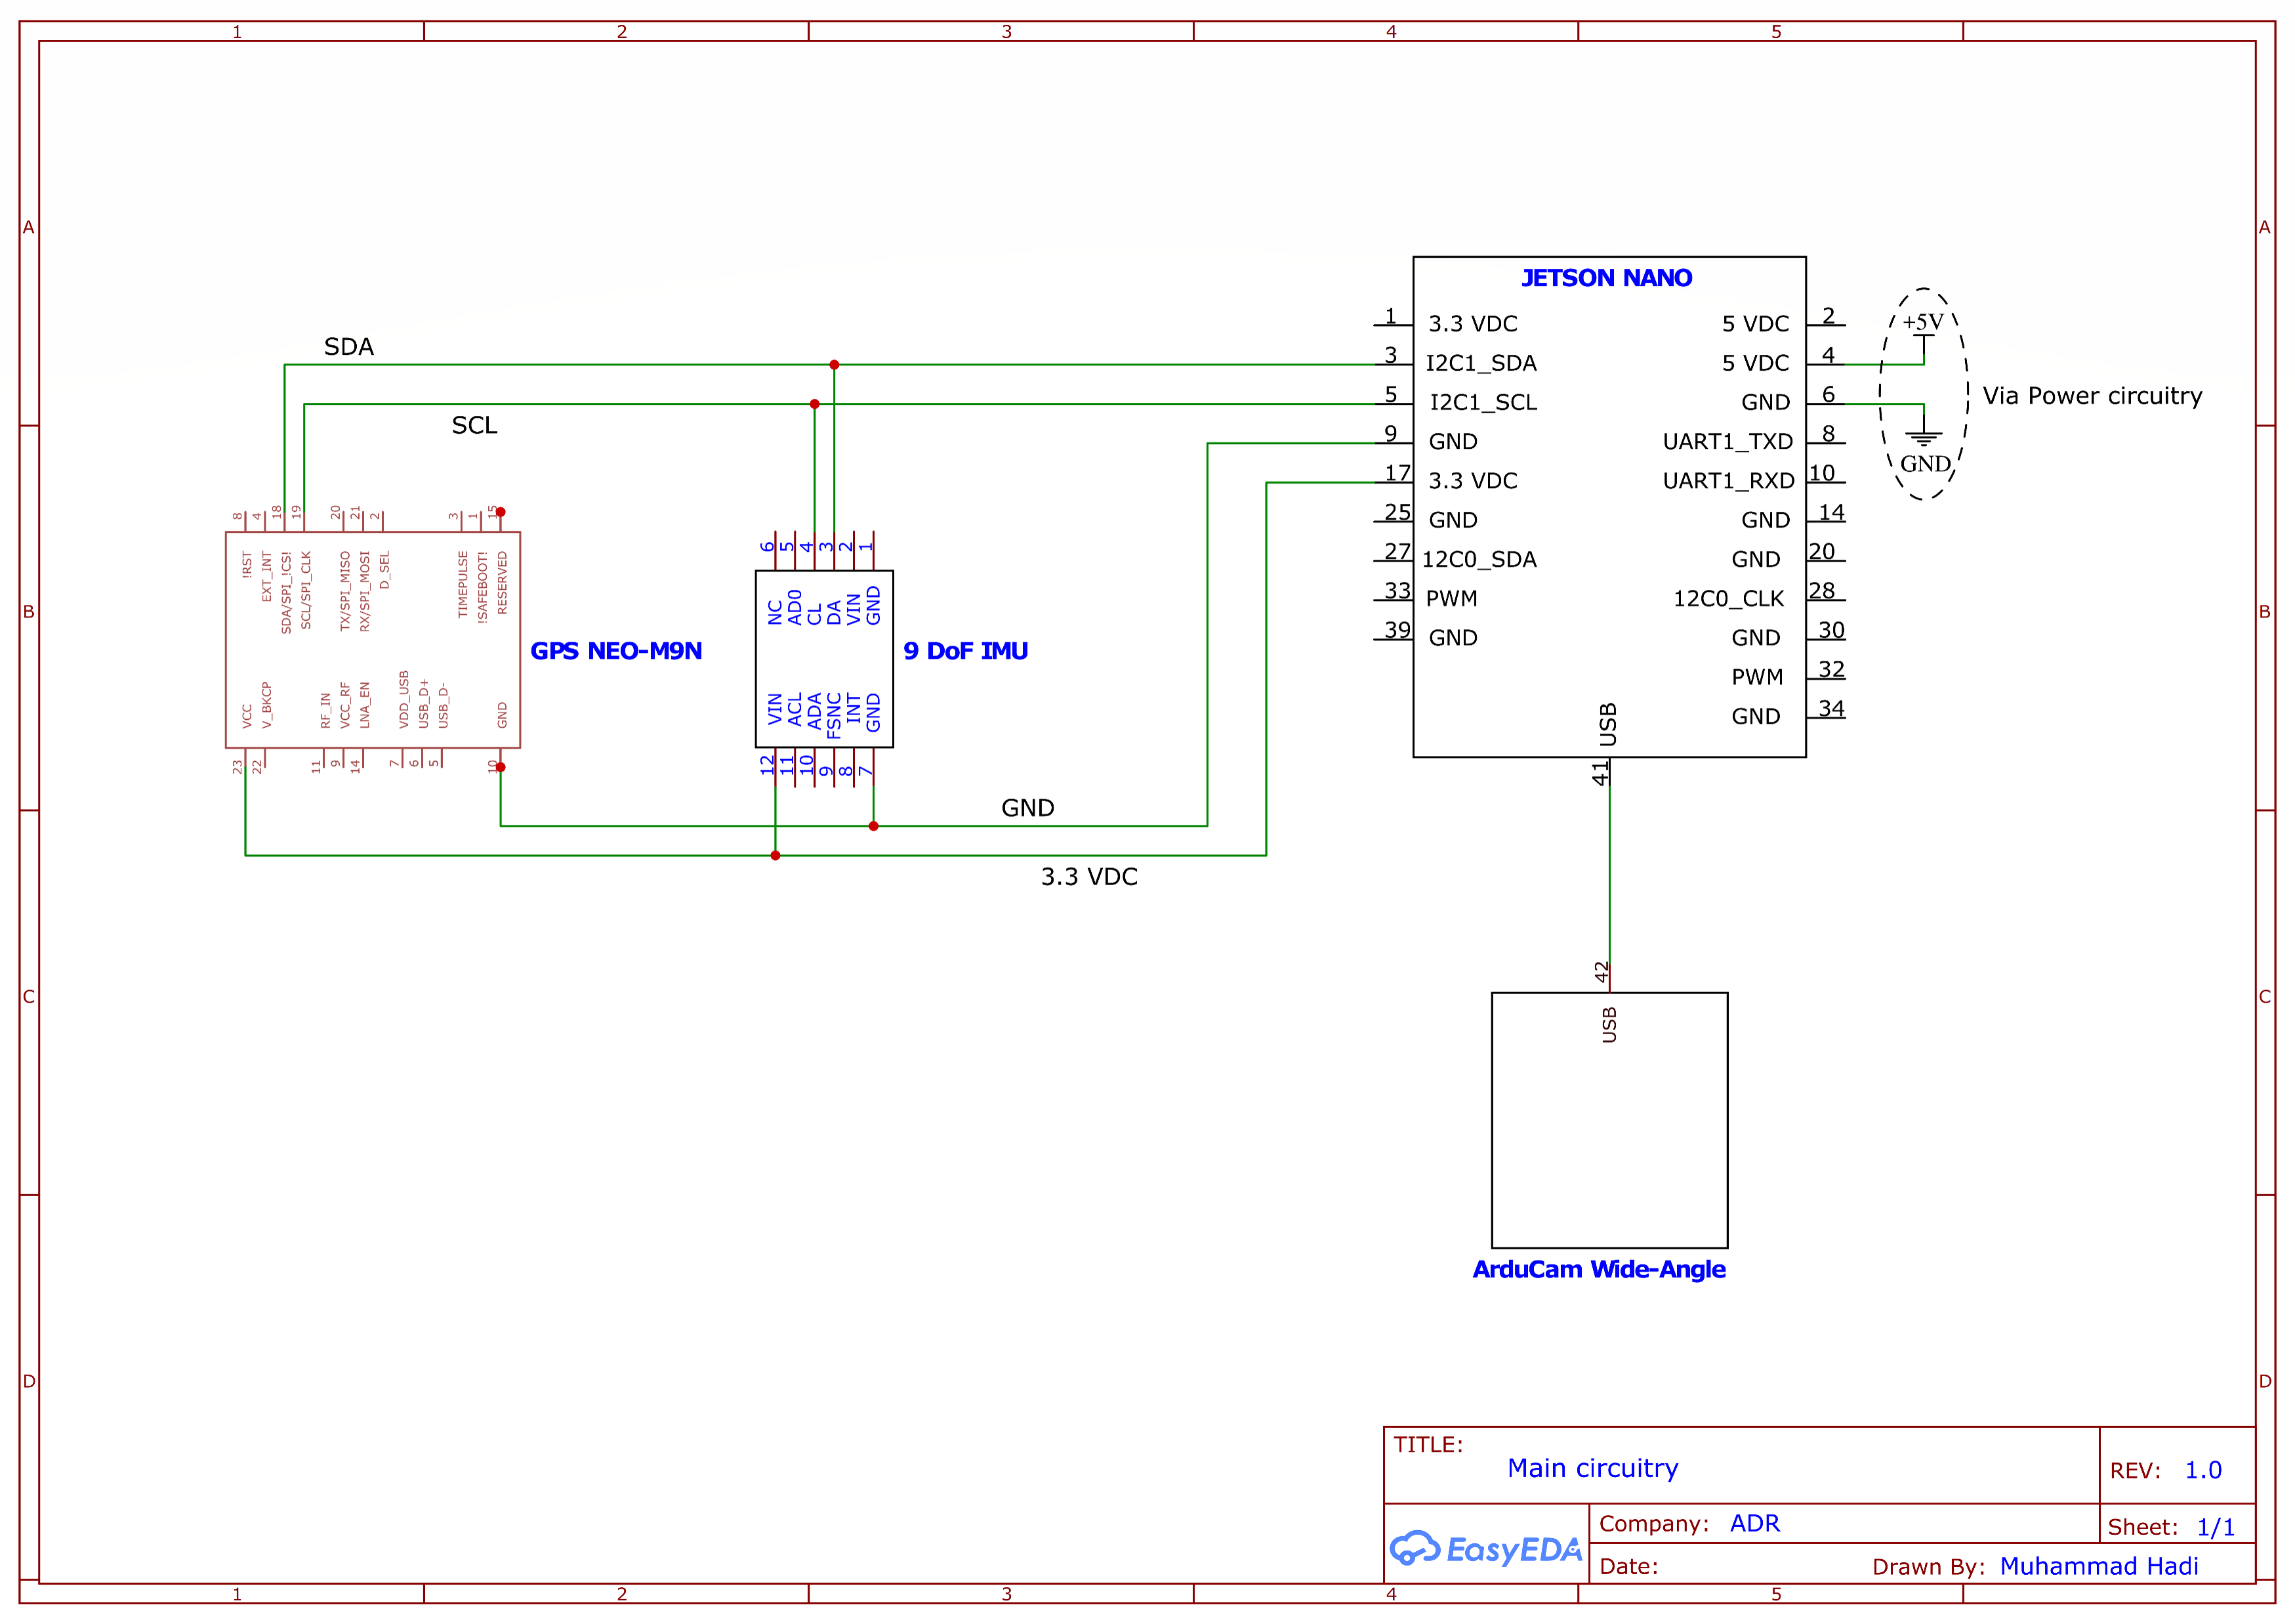This screenshot has height=1624, width=2295.
Task: Click the junction dot on the SDA wire
Action: (834, 365)
